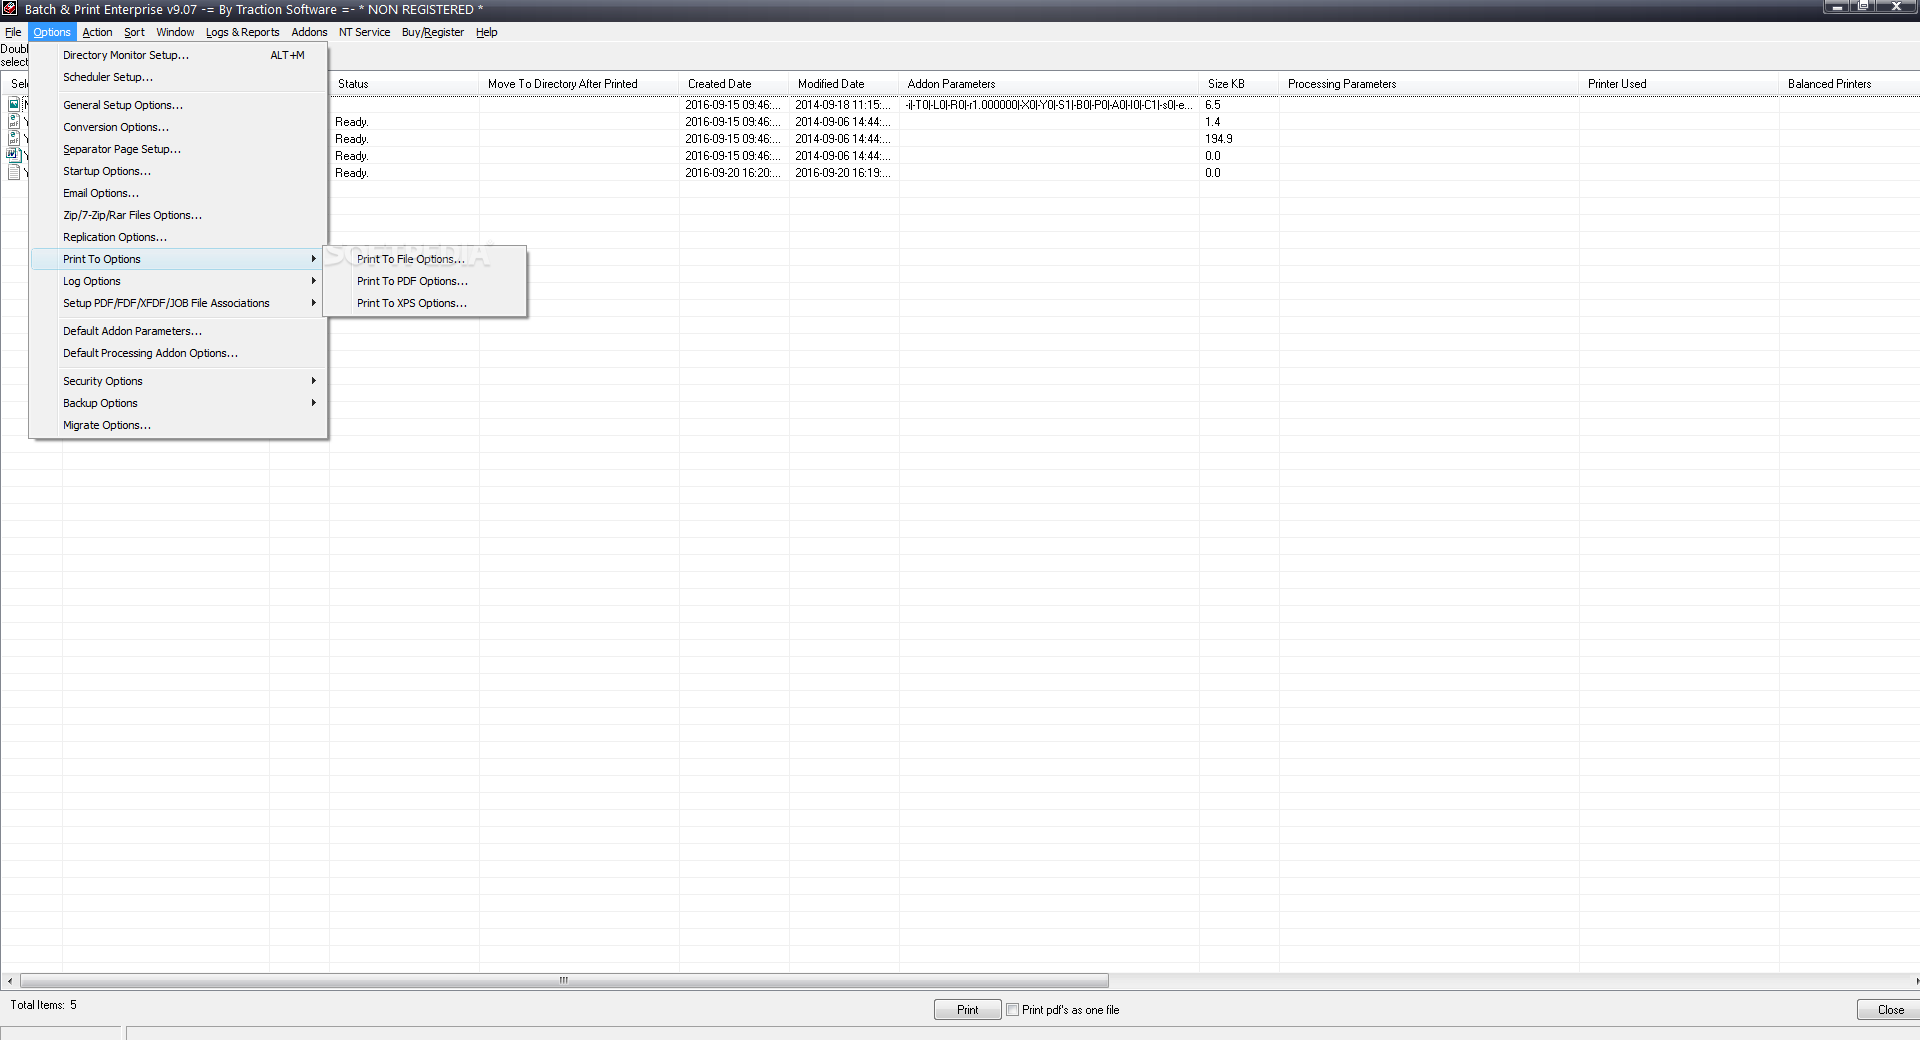Screen dimensions: 1920x1040
Task: Choose Directory Monitor Setup... menu entry
Action: (x=179, y=55)
